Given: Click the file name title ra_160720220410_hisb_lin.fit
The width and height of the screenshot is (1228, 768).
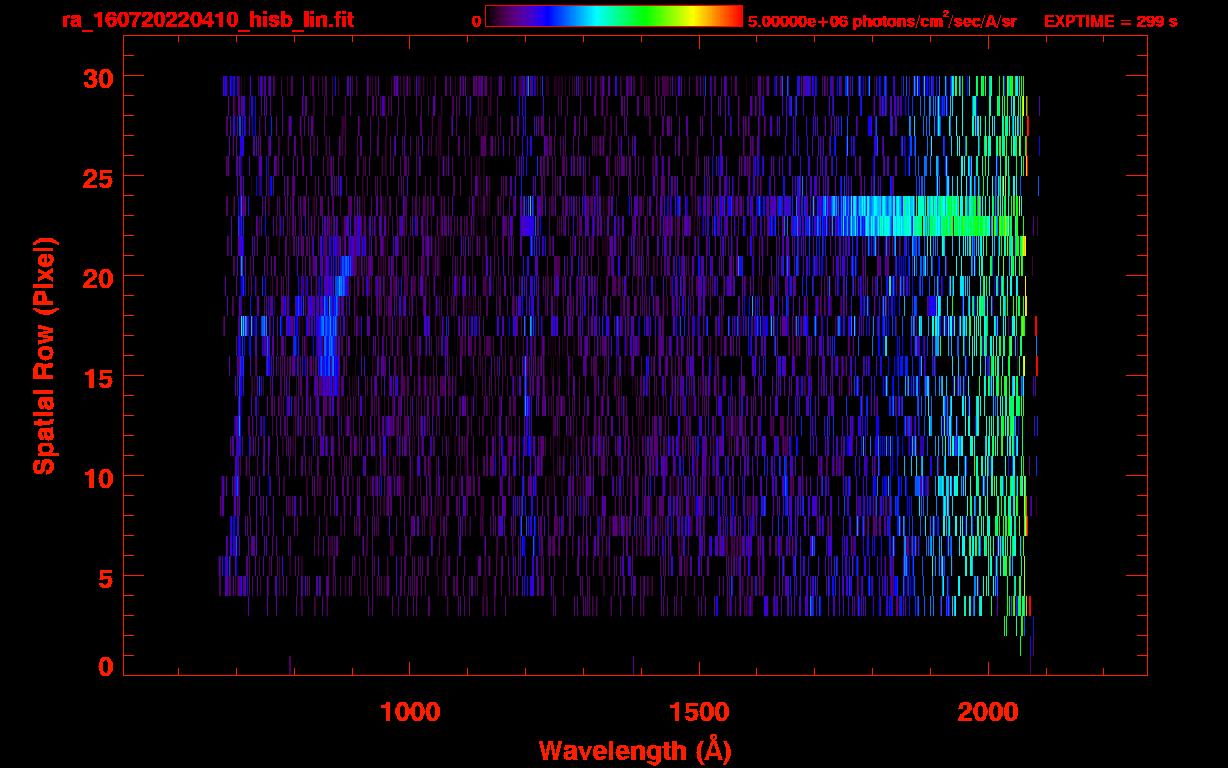Looking at the screenshot, I should pos(207,20).
